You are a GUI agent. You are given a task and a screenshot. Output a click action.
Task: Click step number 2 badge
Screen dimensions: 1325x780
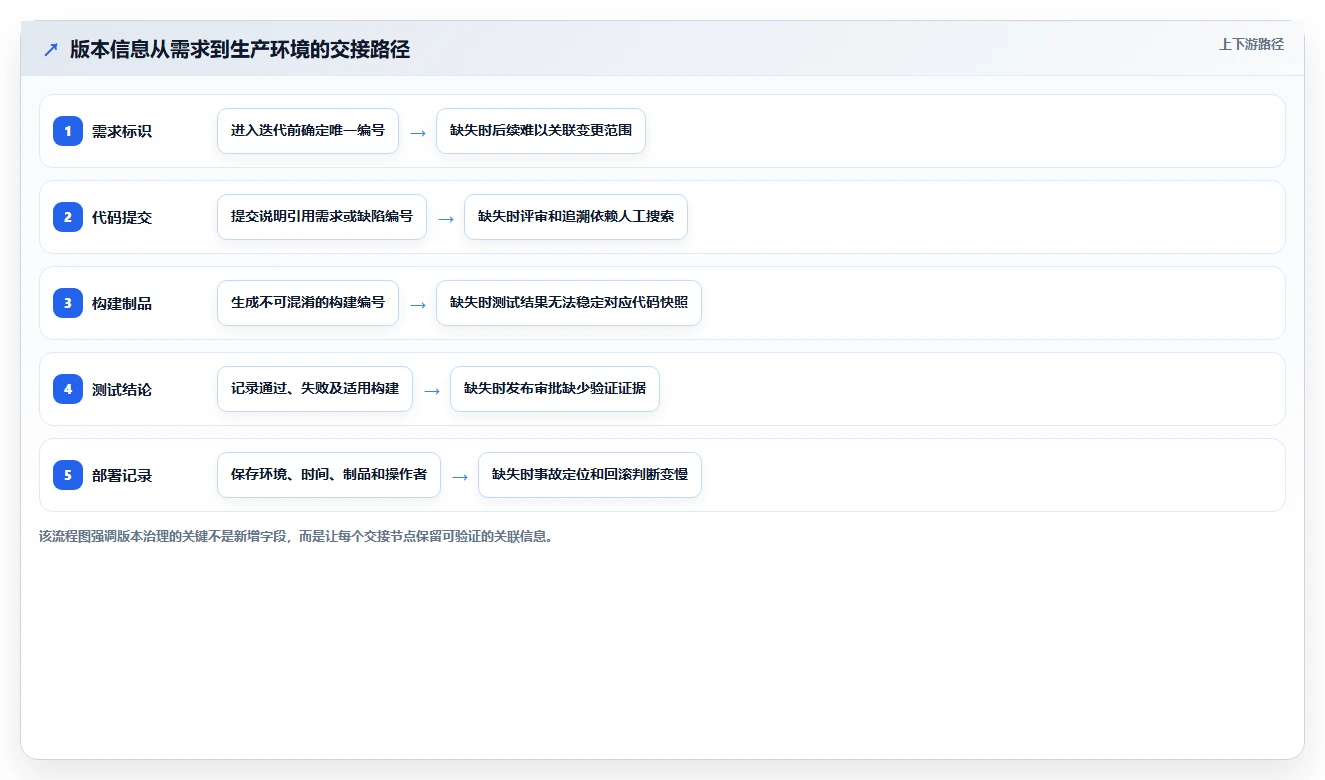[x=68, y=217]
